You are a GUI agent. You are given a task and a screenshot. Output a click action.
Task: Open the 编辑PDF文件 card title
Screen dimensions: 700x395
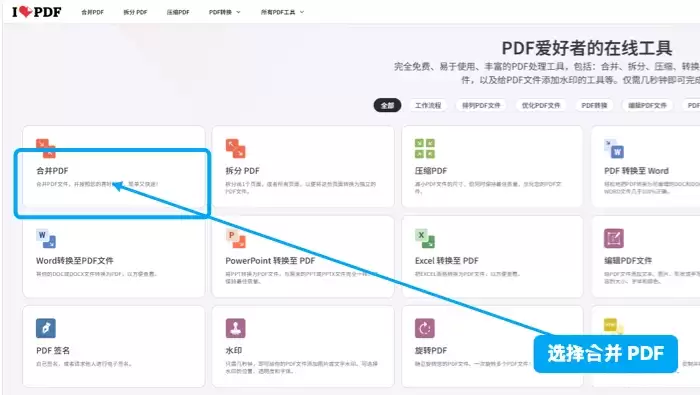point(628,261)
